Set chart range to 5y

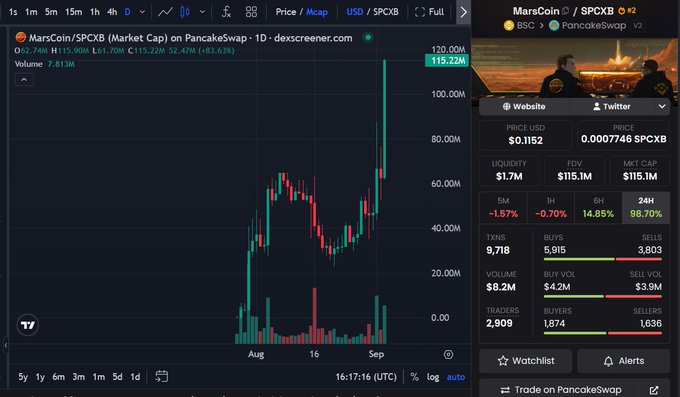(23, 377)
